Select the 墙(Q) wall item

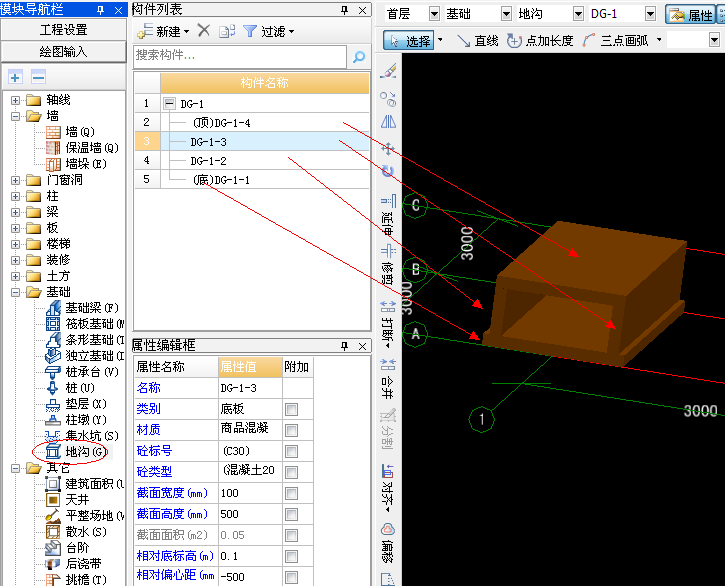click(70, 132)
